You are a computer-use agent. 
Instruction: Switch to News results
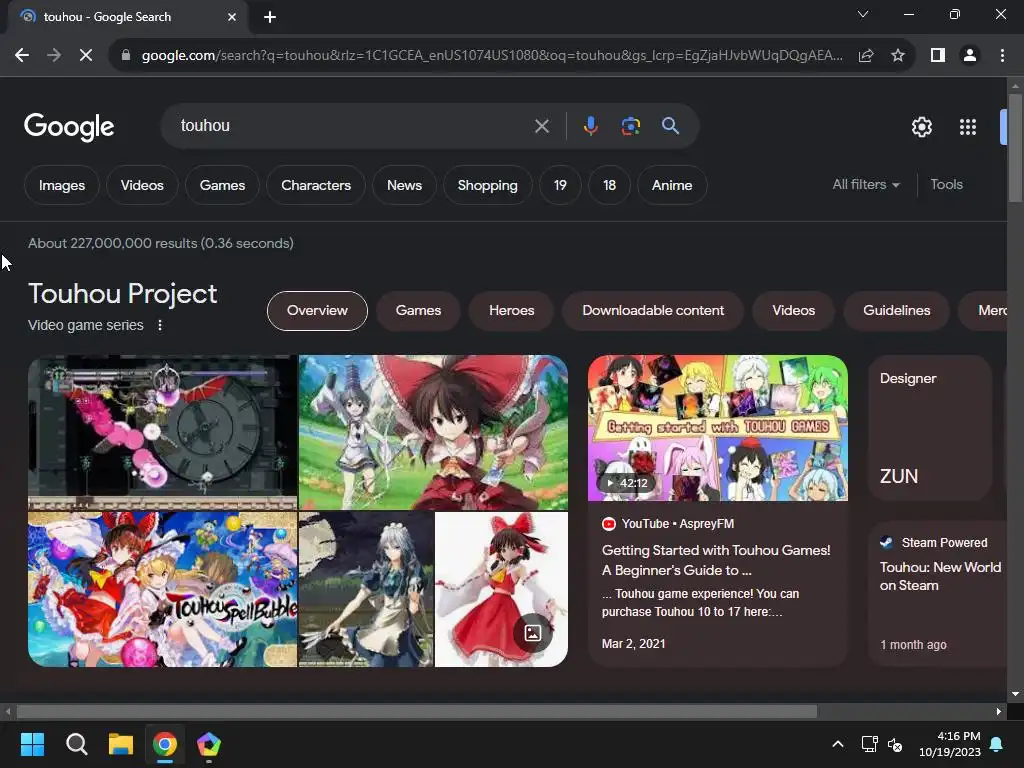click(404, 185)
